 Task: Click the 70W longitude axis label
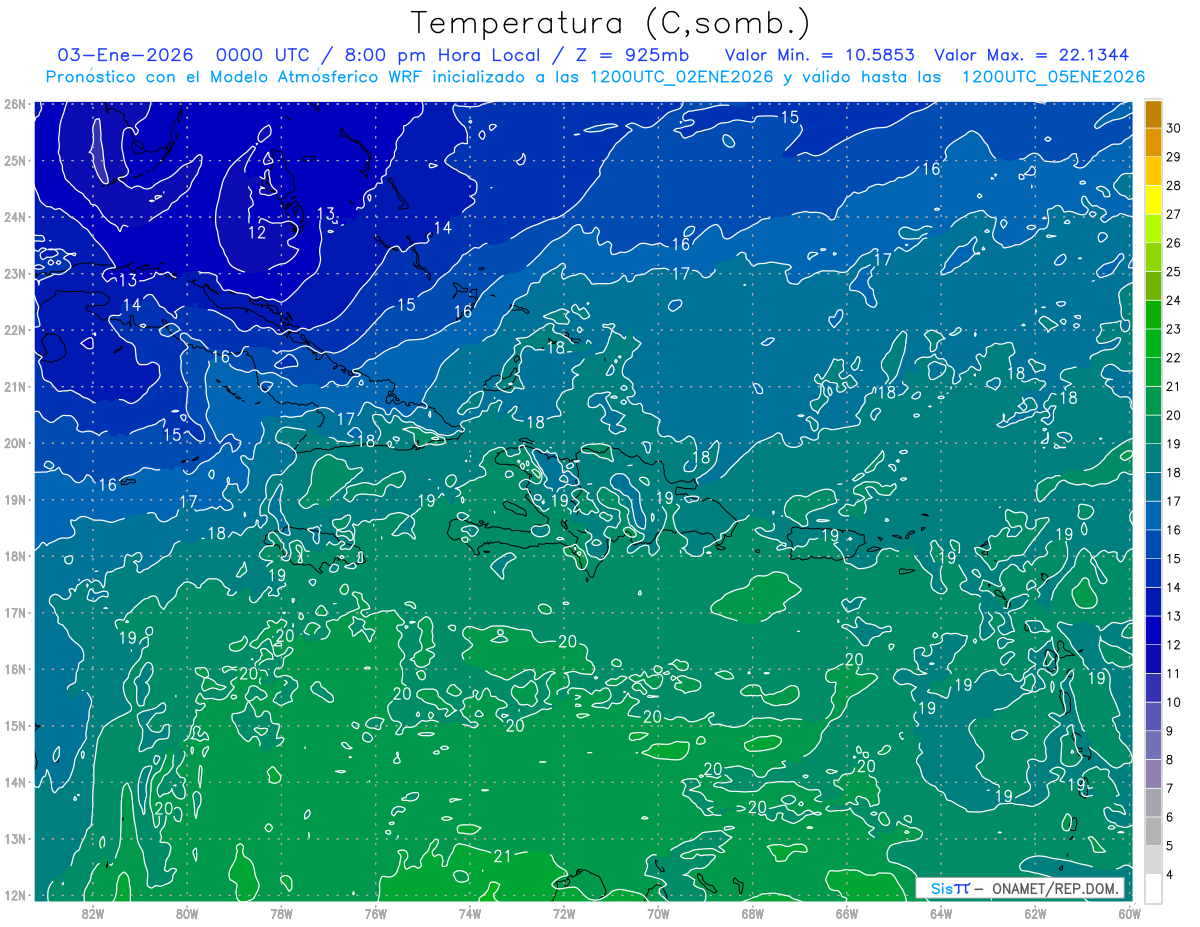[x=658, y=913]
